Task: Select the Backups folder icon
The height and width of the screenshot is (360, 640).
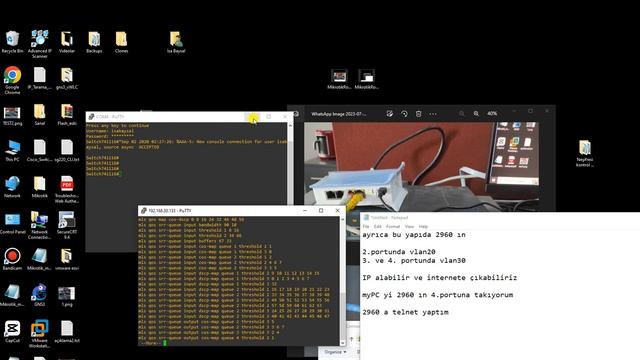Action: 94,42
